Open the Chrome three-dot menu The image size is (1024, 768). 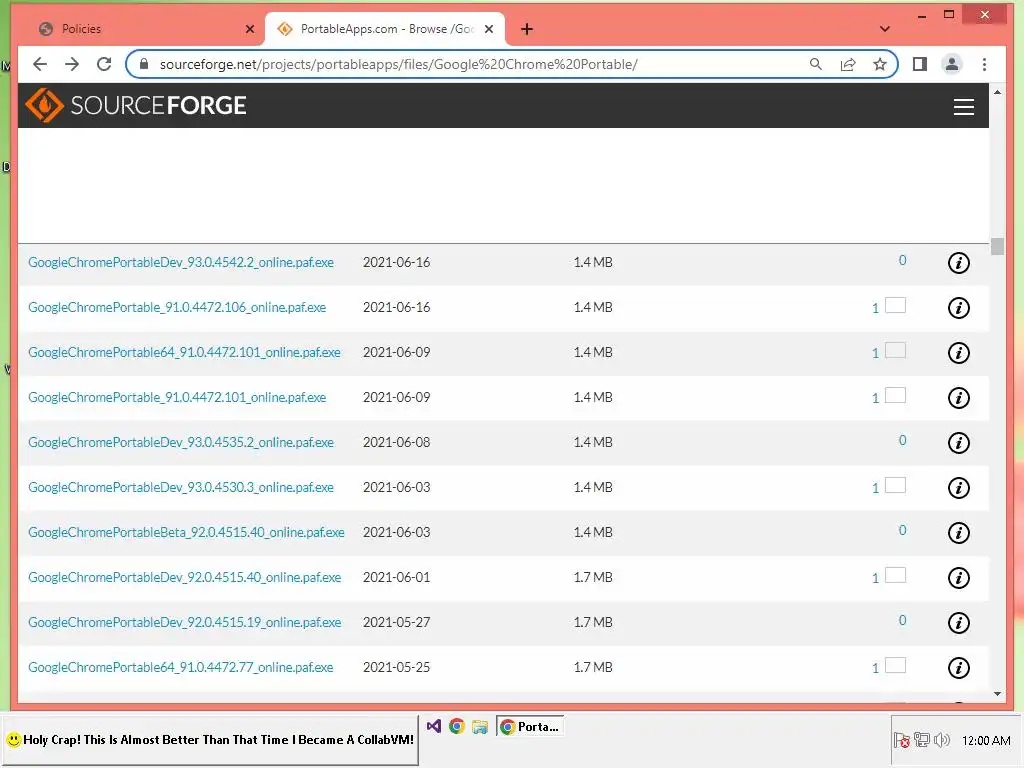click(x=984, y=64)
